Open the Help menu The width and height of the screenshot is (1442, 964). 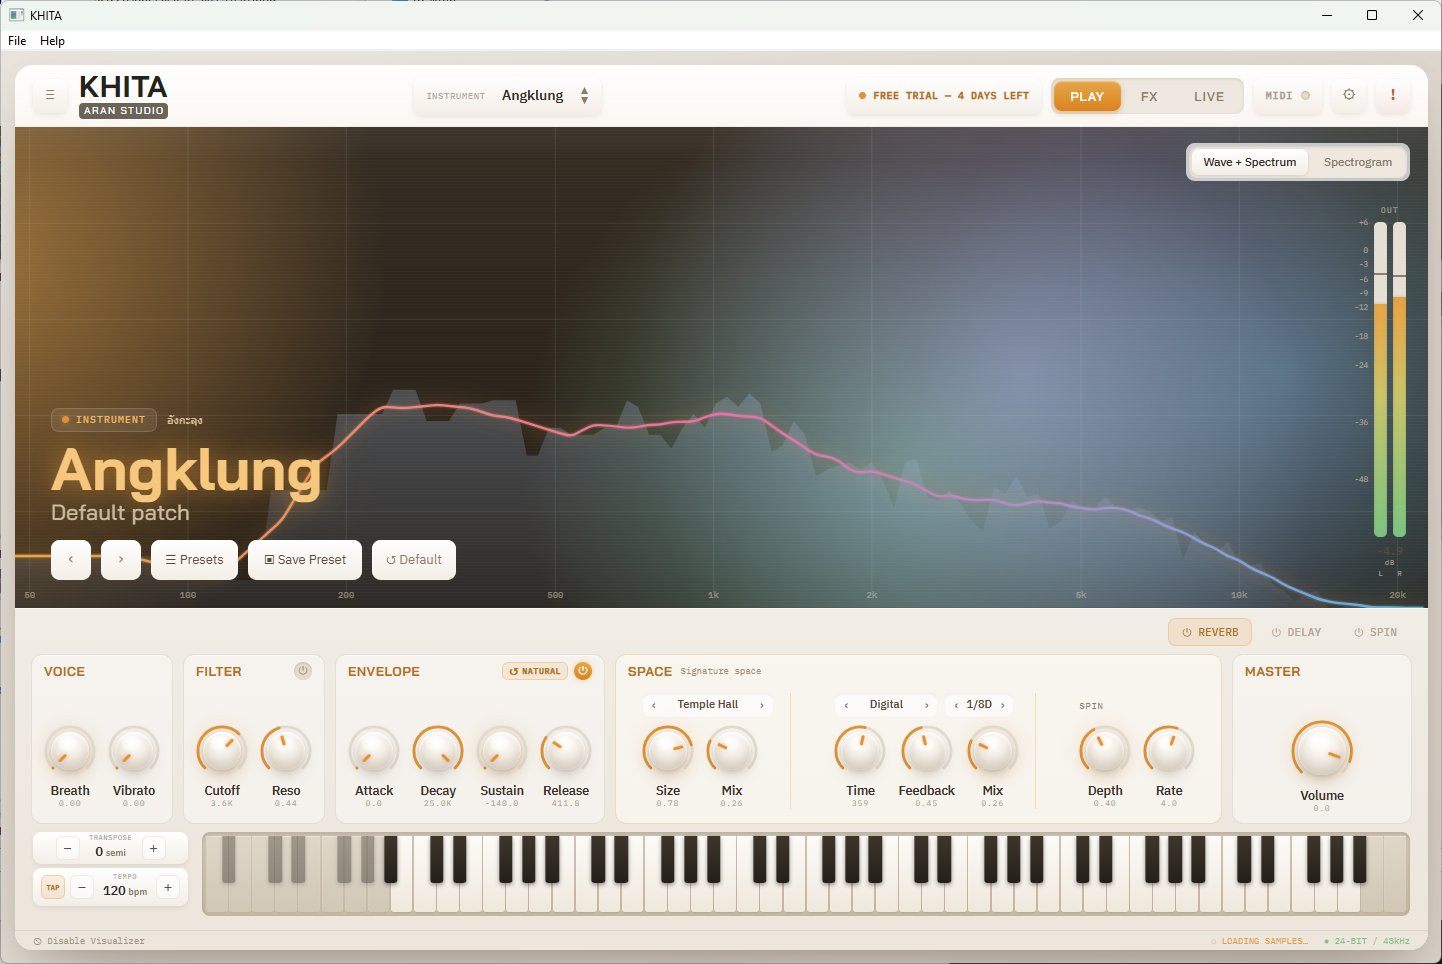click(52, 41)
